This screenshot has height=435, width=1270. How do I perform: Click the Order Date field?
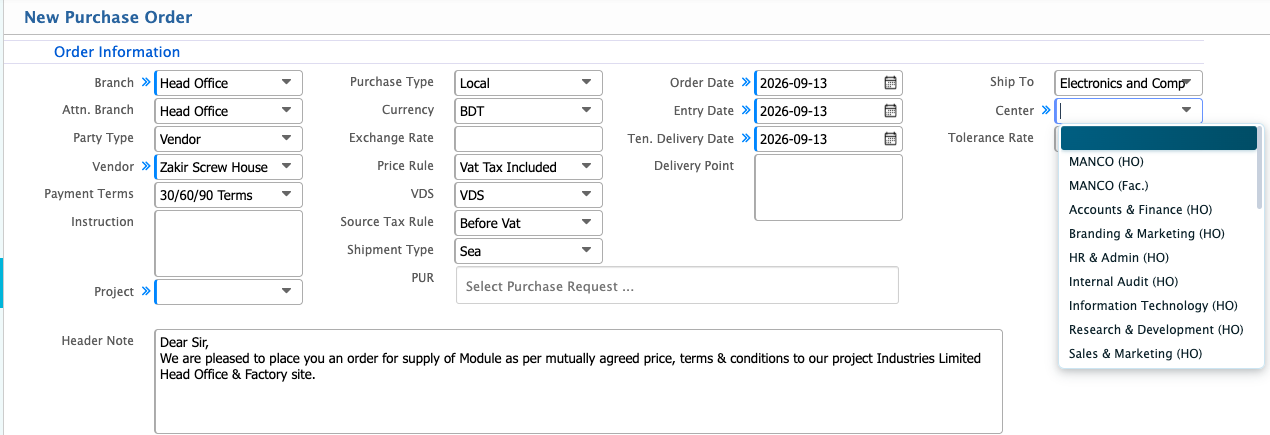click(829, 83)
